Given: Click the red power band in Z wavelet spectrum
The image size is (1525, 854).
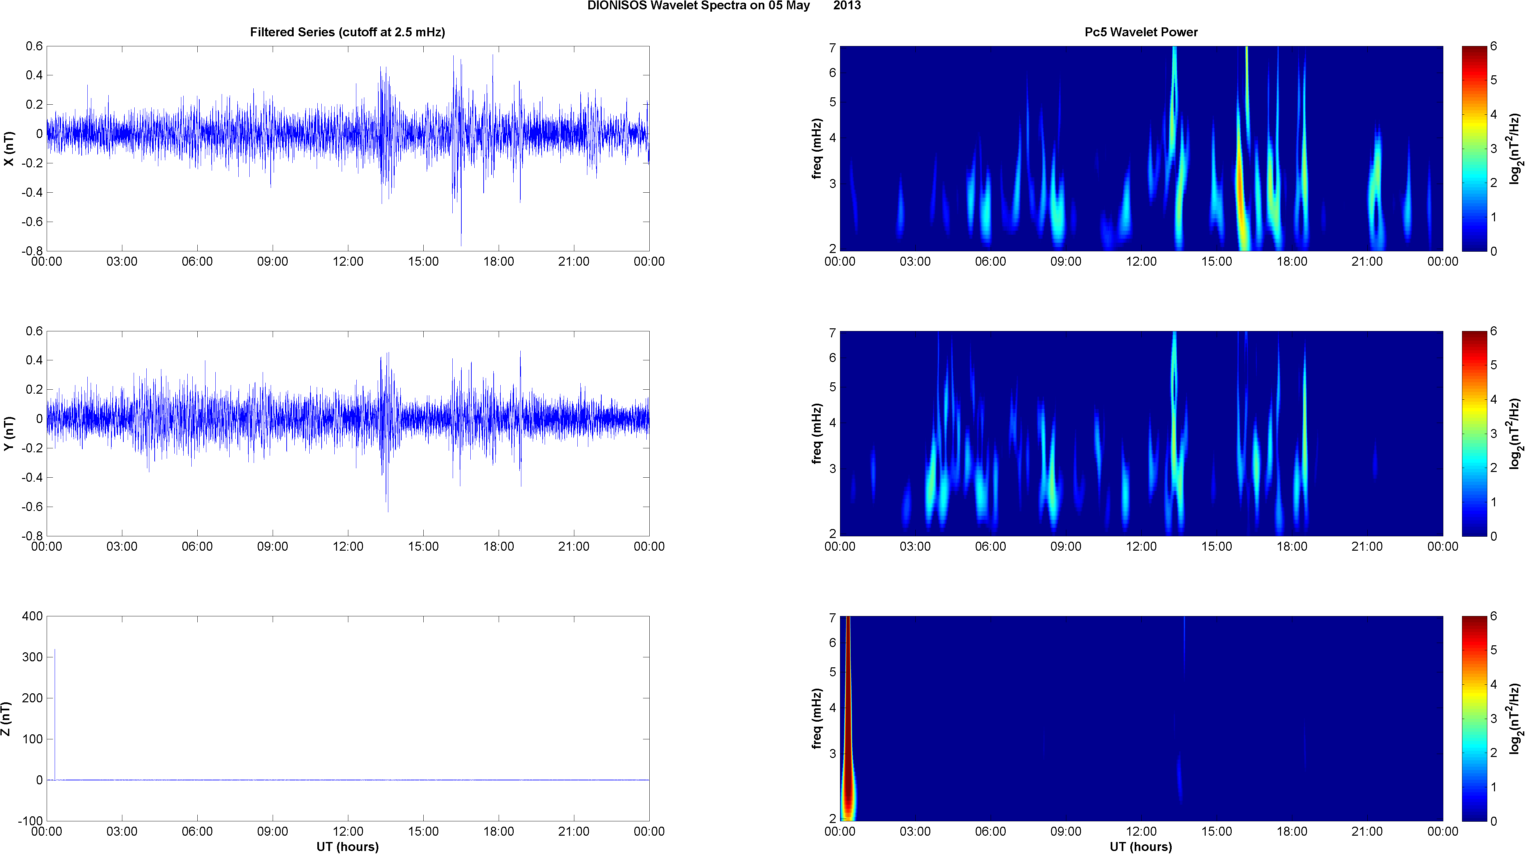Looking at the screenshot, I should click(x=847, y=720).
